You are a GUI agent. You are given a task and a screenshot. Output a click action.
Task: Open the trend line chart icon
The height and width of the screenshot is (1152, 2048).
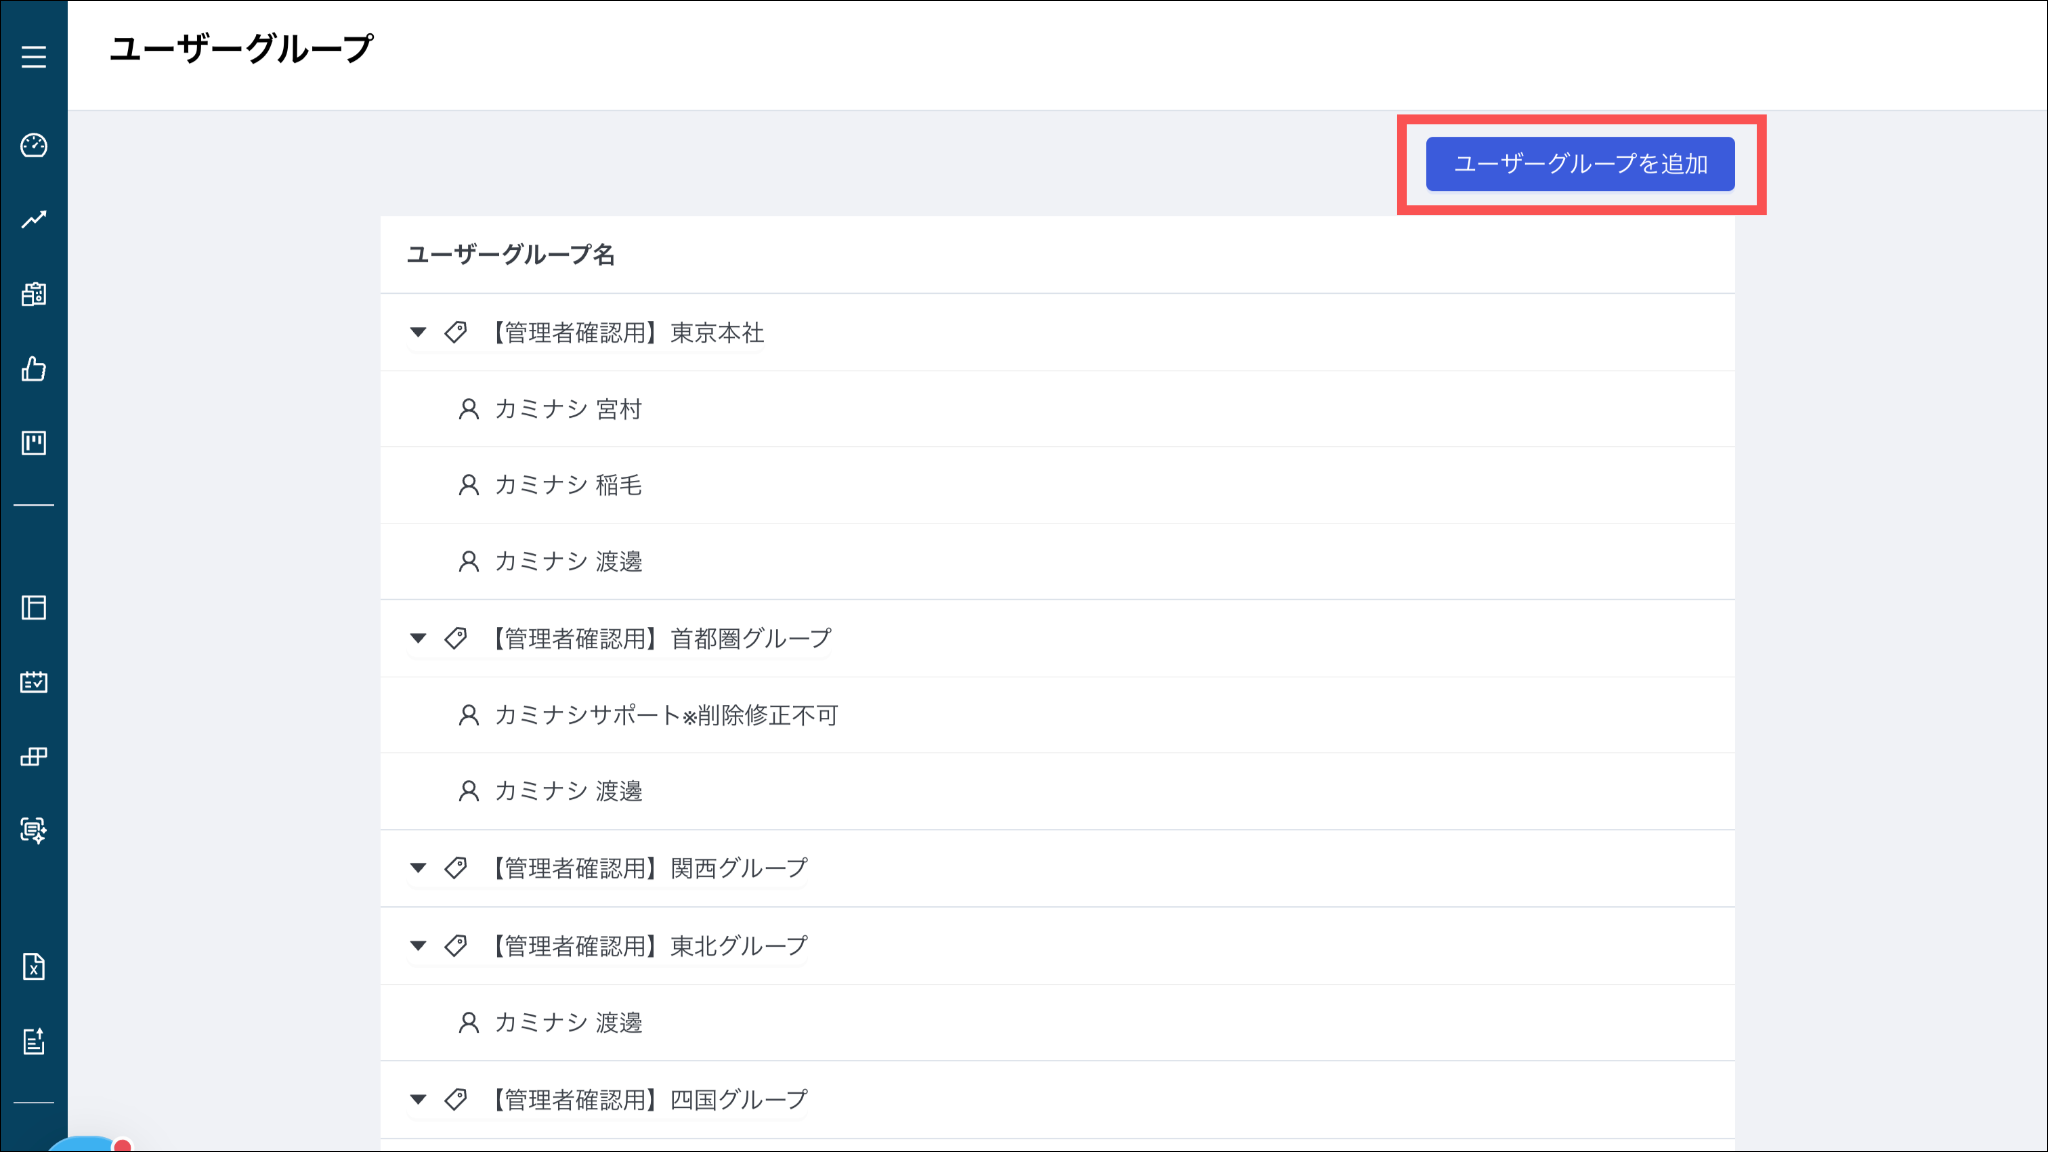click(x=34, y=219)
